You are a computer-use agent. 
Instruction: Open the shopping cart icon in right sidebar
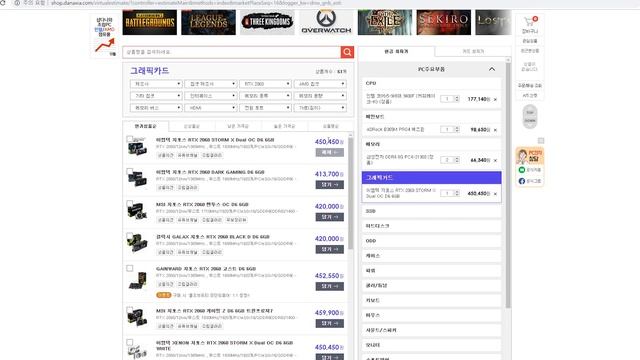pos(530,21)
